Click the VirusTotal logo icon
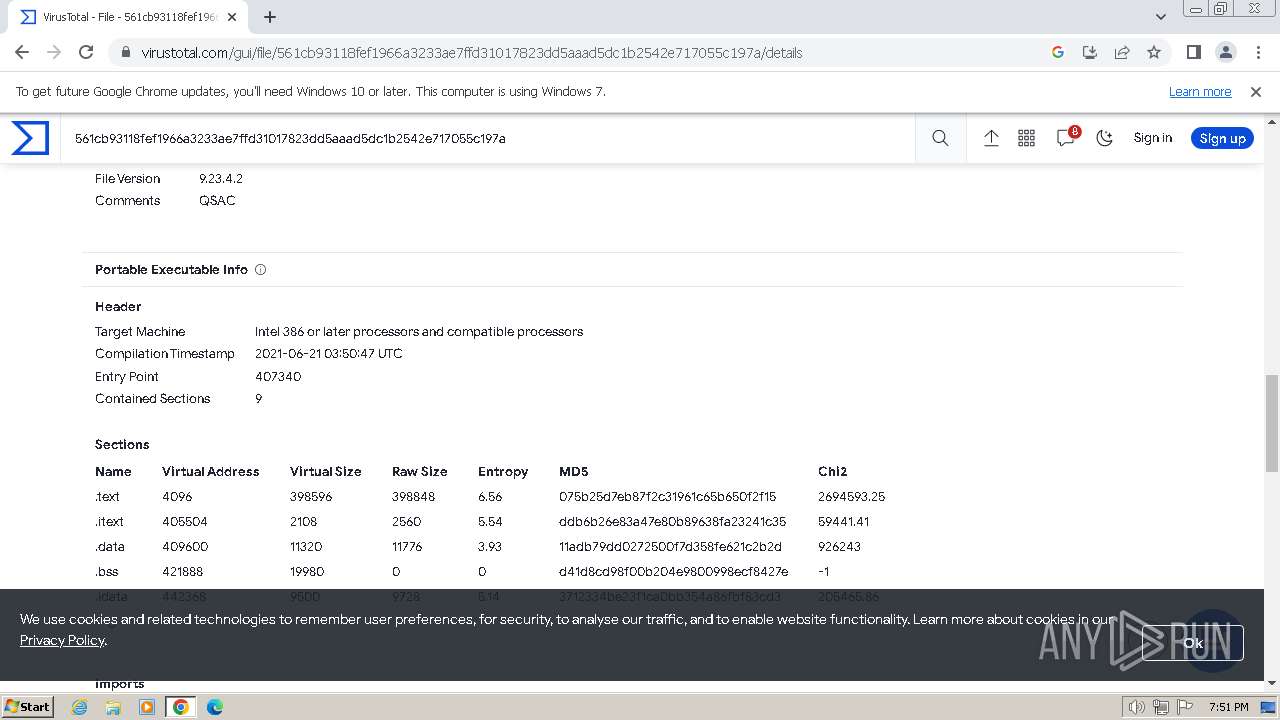Image resolution: width=1280 pixels, height=720 pixels. click(x=30, y=138)
